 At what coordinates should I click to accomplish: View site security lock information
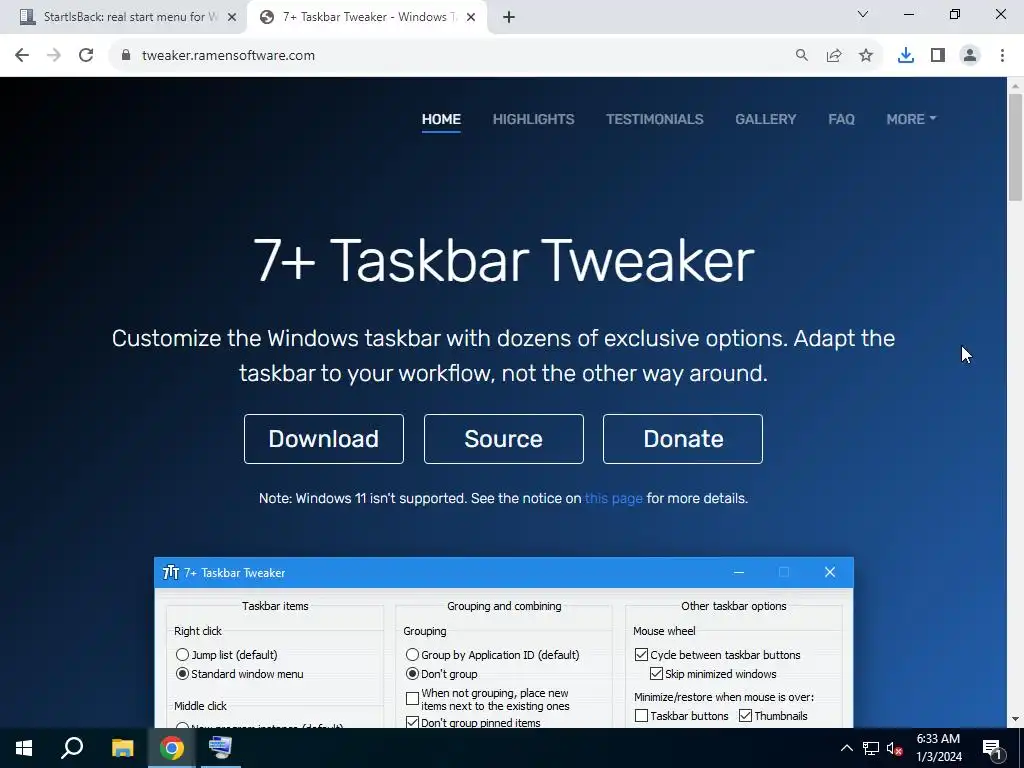click(126, 56)
